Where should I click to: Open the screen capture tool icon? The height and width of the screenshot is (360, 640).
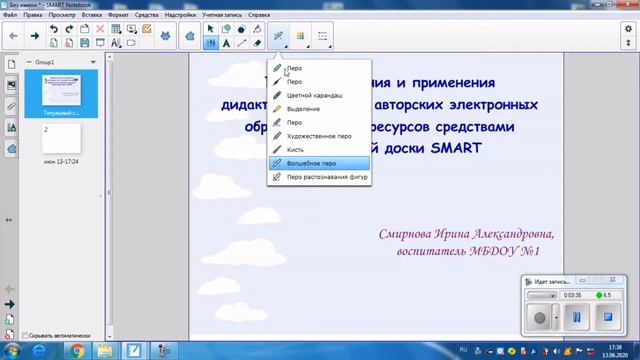(131, 29)
